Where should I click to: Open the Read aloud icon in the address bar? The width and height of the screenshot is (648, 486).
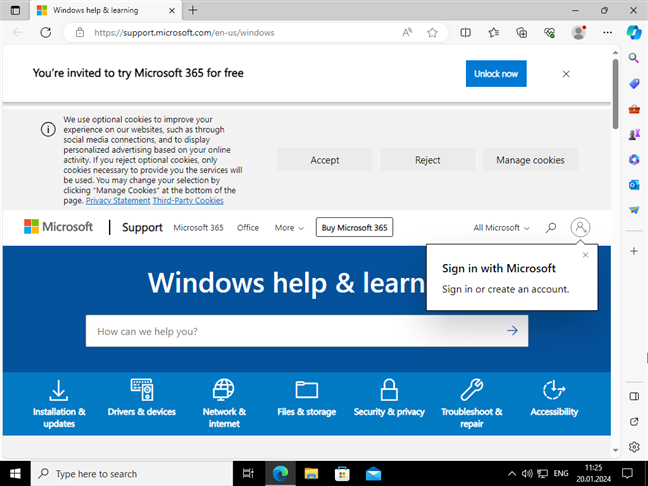click(x=407, y=33)
